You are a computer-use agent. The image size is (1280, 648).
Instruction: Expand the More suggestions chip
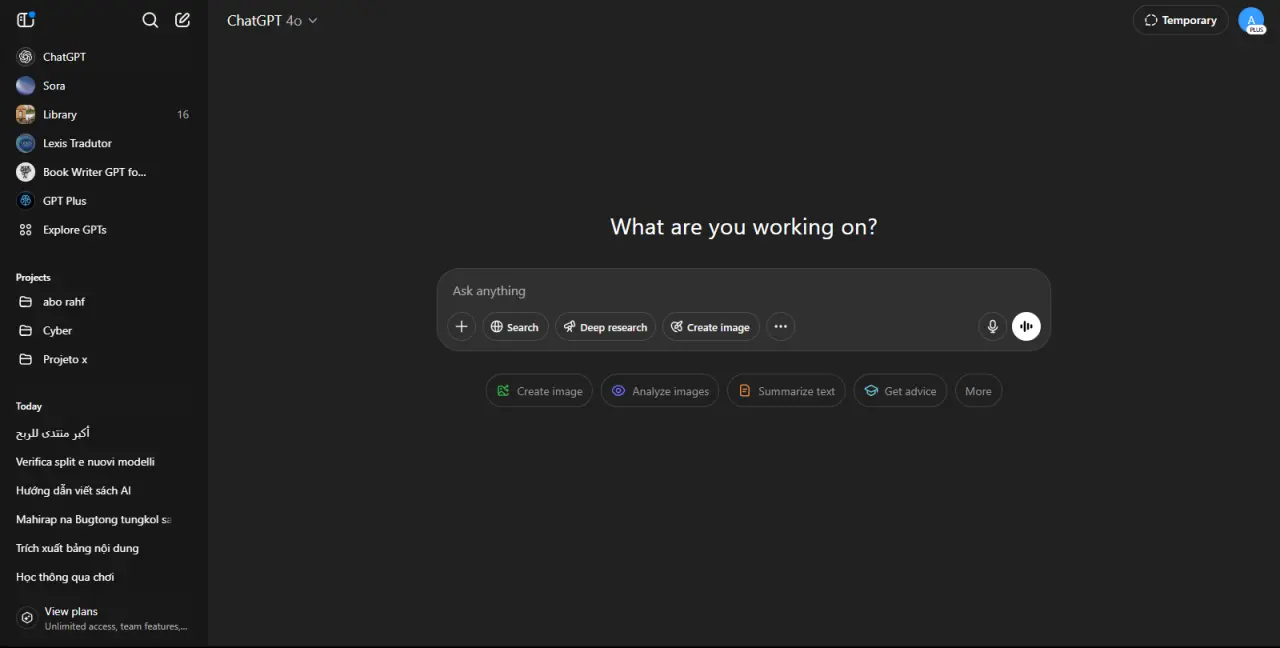coord(978,391)
